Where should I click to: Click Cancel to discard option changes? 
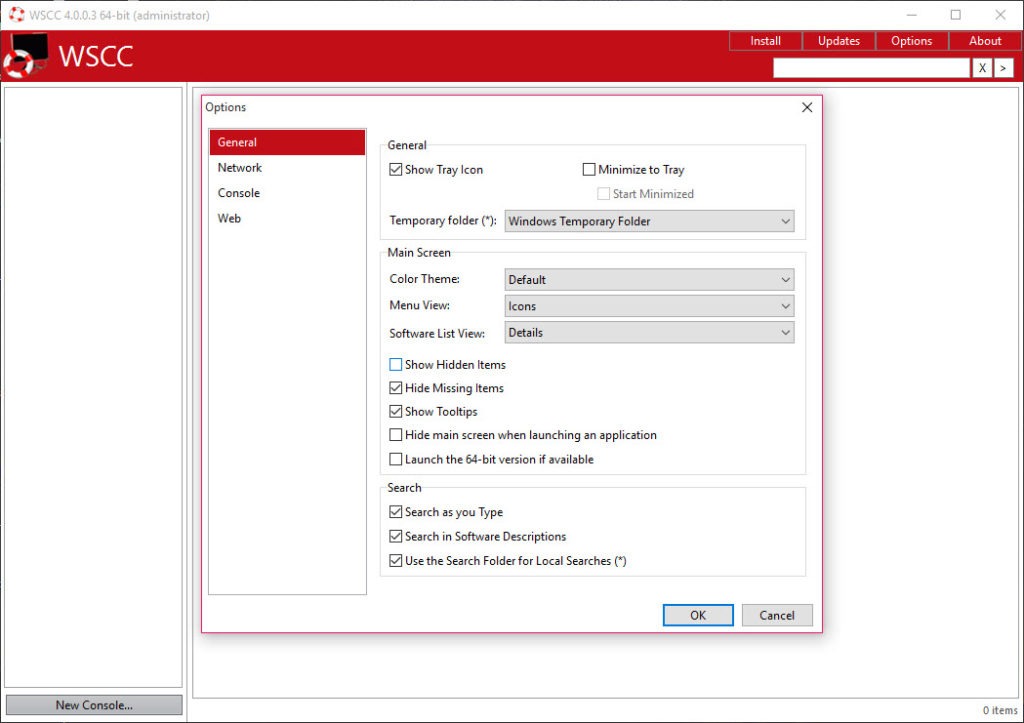pos(777,615)
